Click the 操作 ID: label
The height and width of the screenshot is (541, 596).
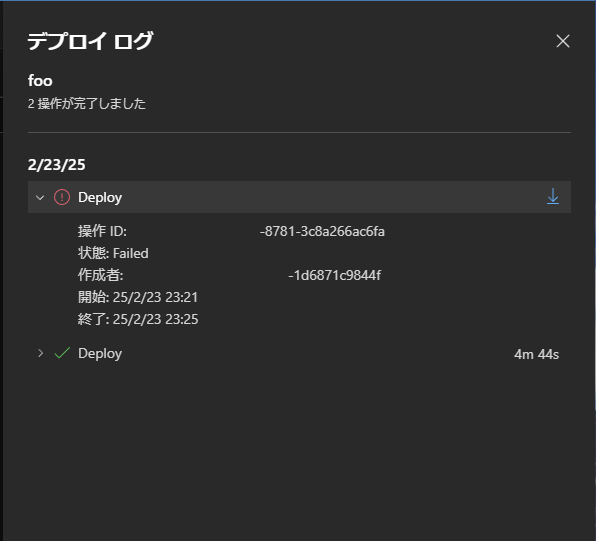pos(102,231)
